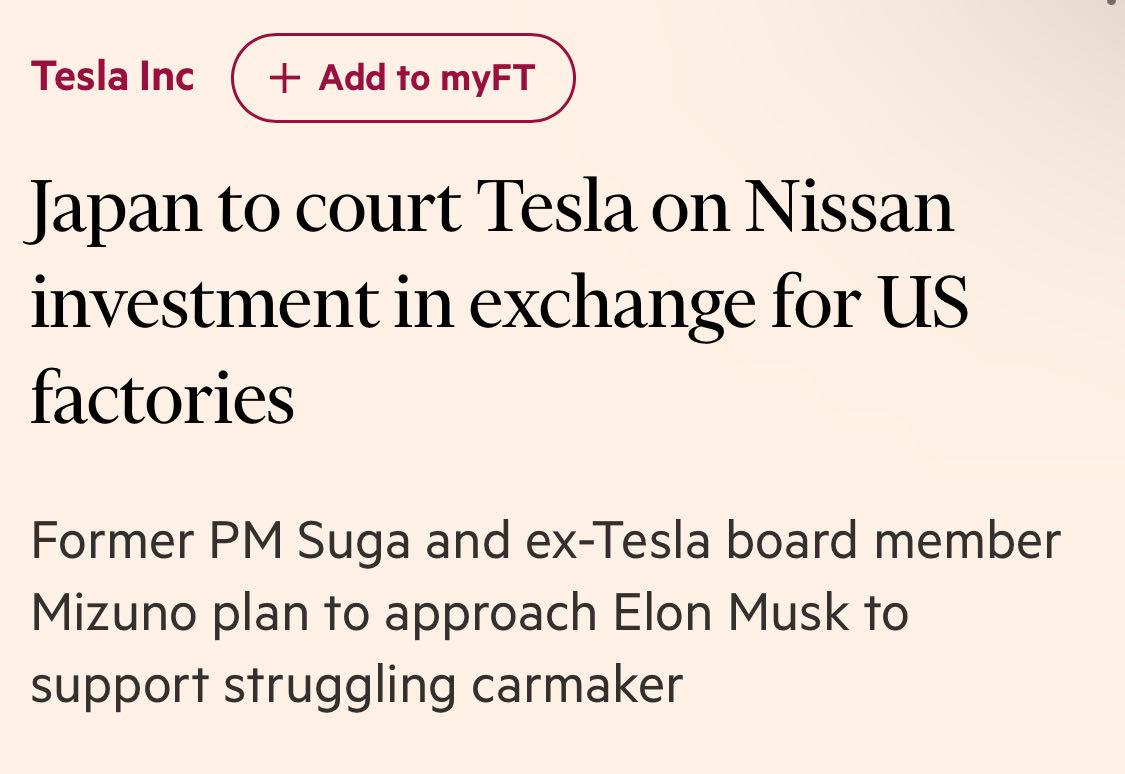Screen dimensions: 1125x774
Task: Click the word approach in the subheading
Action: [x=490, y=614]
